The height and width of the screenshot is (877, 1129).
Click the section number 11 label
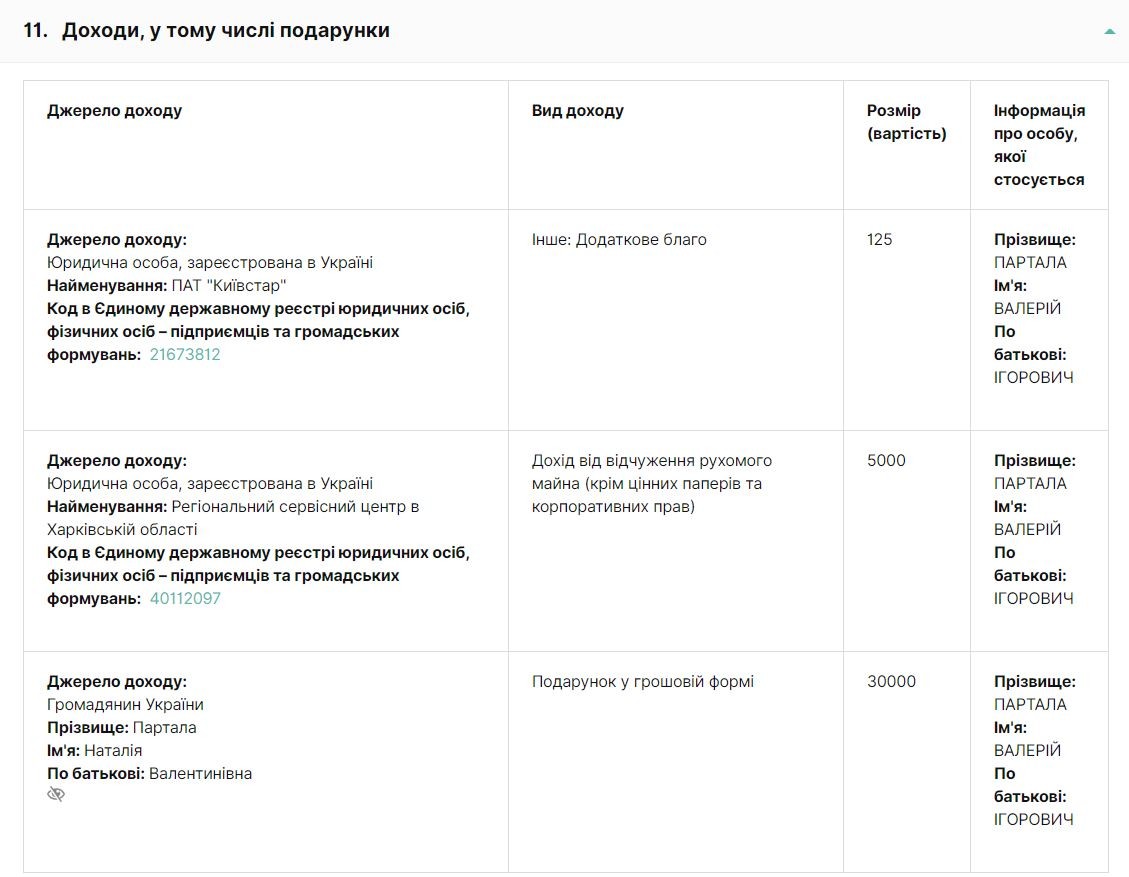[35, 30]
